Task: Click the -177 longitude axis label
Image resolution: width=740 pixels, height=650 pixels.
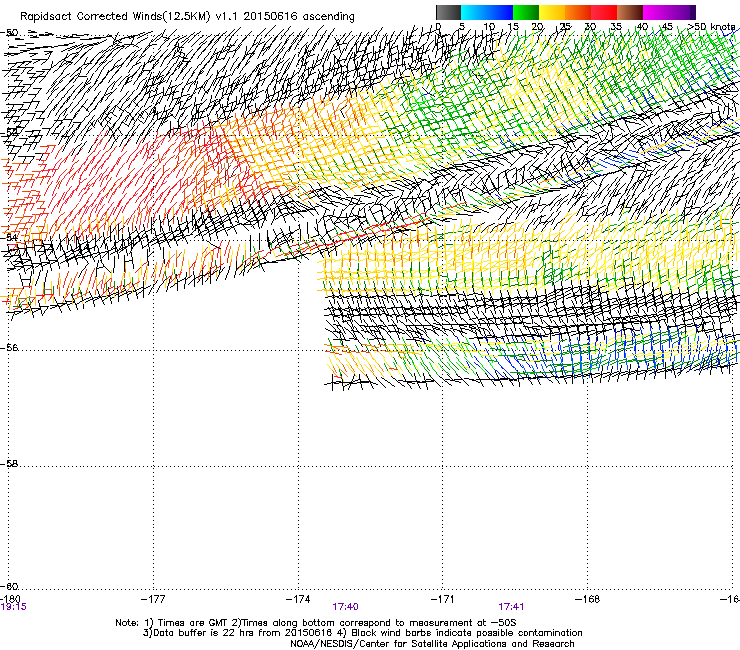Action: (x=153, y=599)
